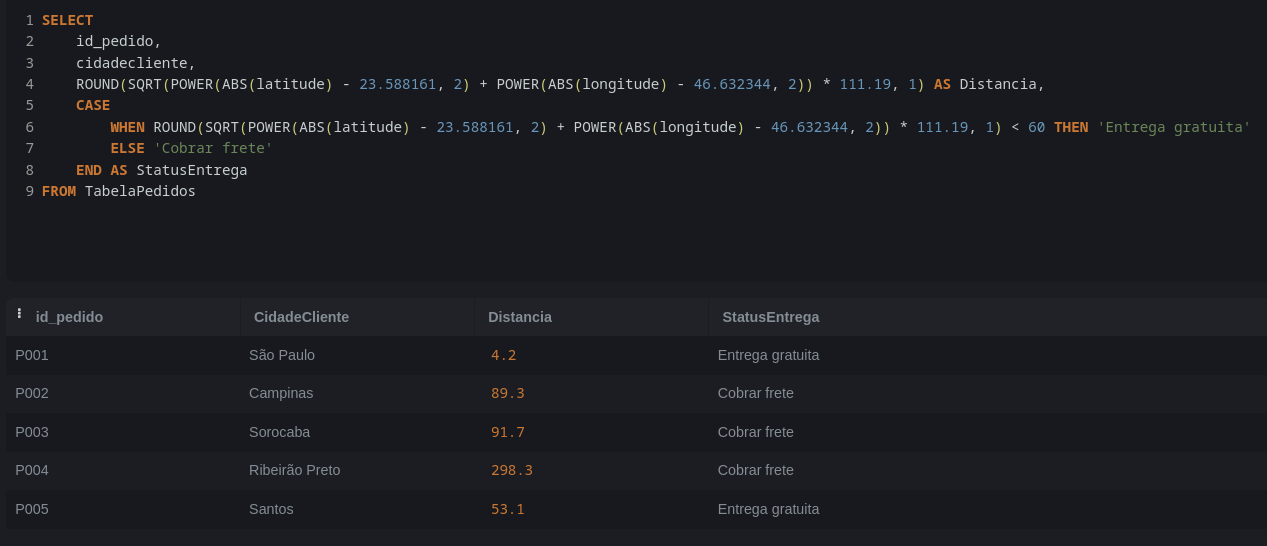Image resolution: width=1267 pixels, height=546 pixels.
Task: Click cell P003 in id_pedido column
Action: (x=32, y=432)
